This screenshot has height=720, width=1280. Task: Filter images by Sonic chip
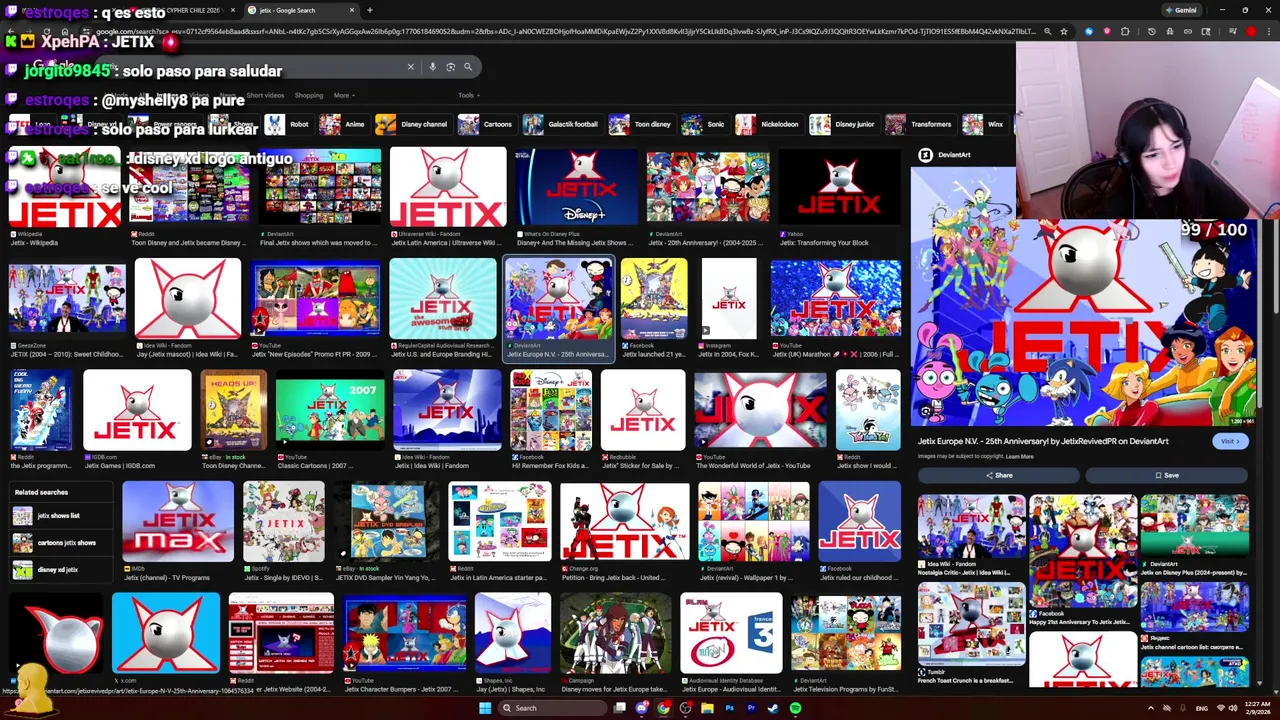[704, 125]
